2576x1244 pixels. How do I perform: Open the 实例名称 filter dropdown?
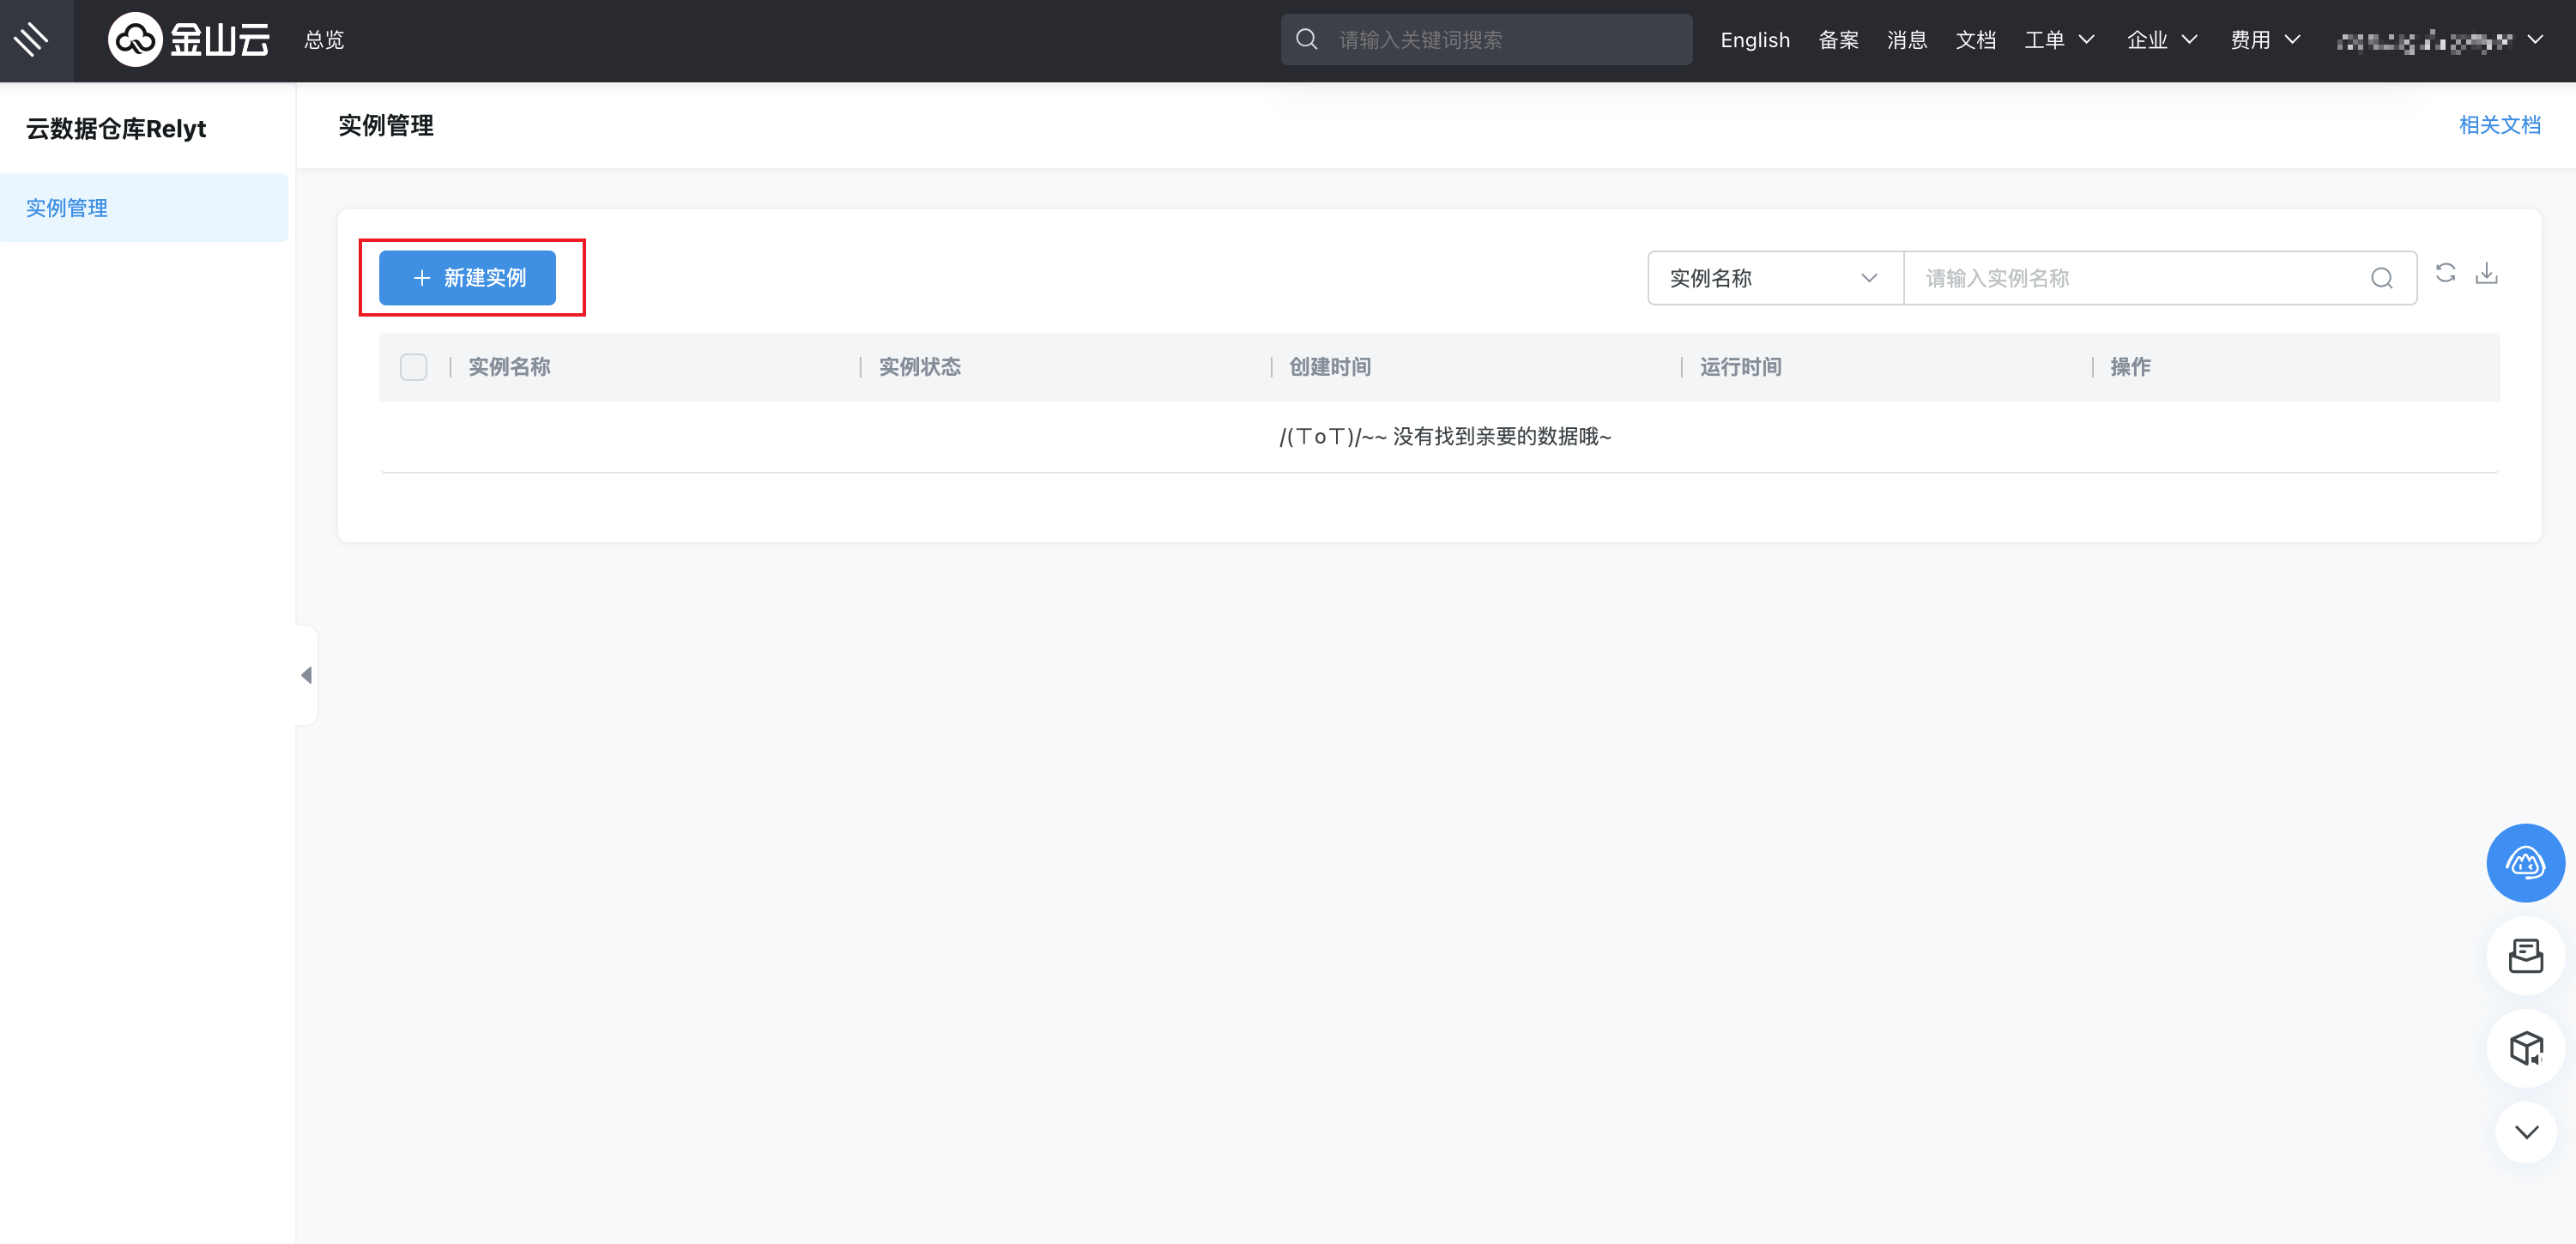(x=1774, y=278)
